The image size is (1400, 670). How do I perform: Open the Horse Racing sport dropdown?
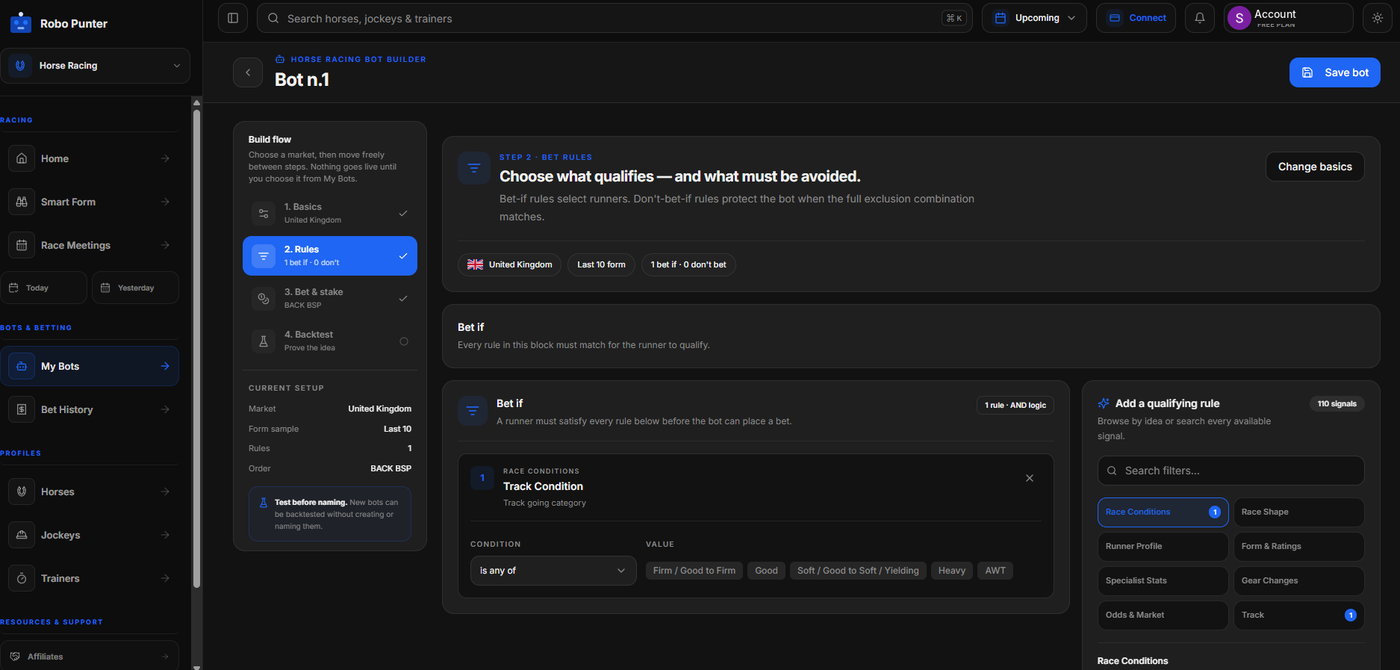tap(95, 66)
